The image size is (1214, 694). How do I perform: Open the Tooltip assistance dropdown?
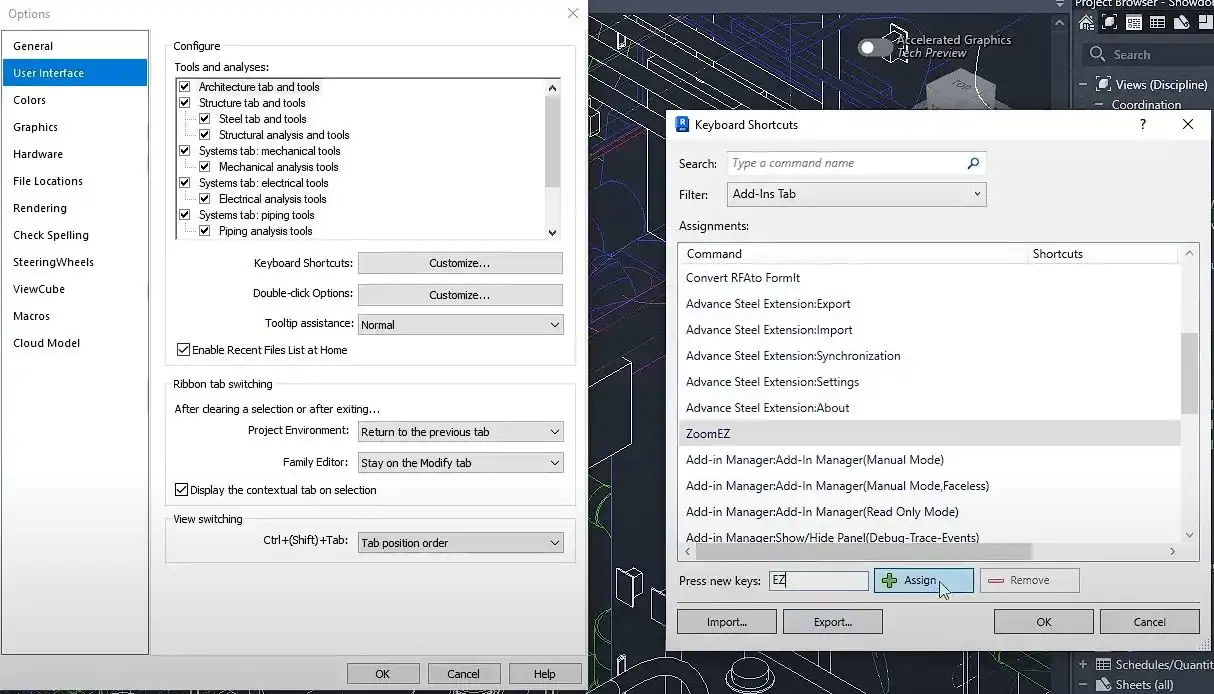[x=461, y=325]
